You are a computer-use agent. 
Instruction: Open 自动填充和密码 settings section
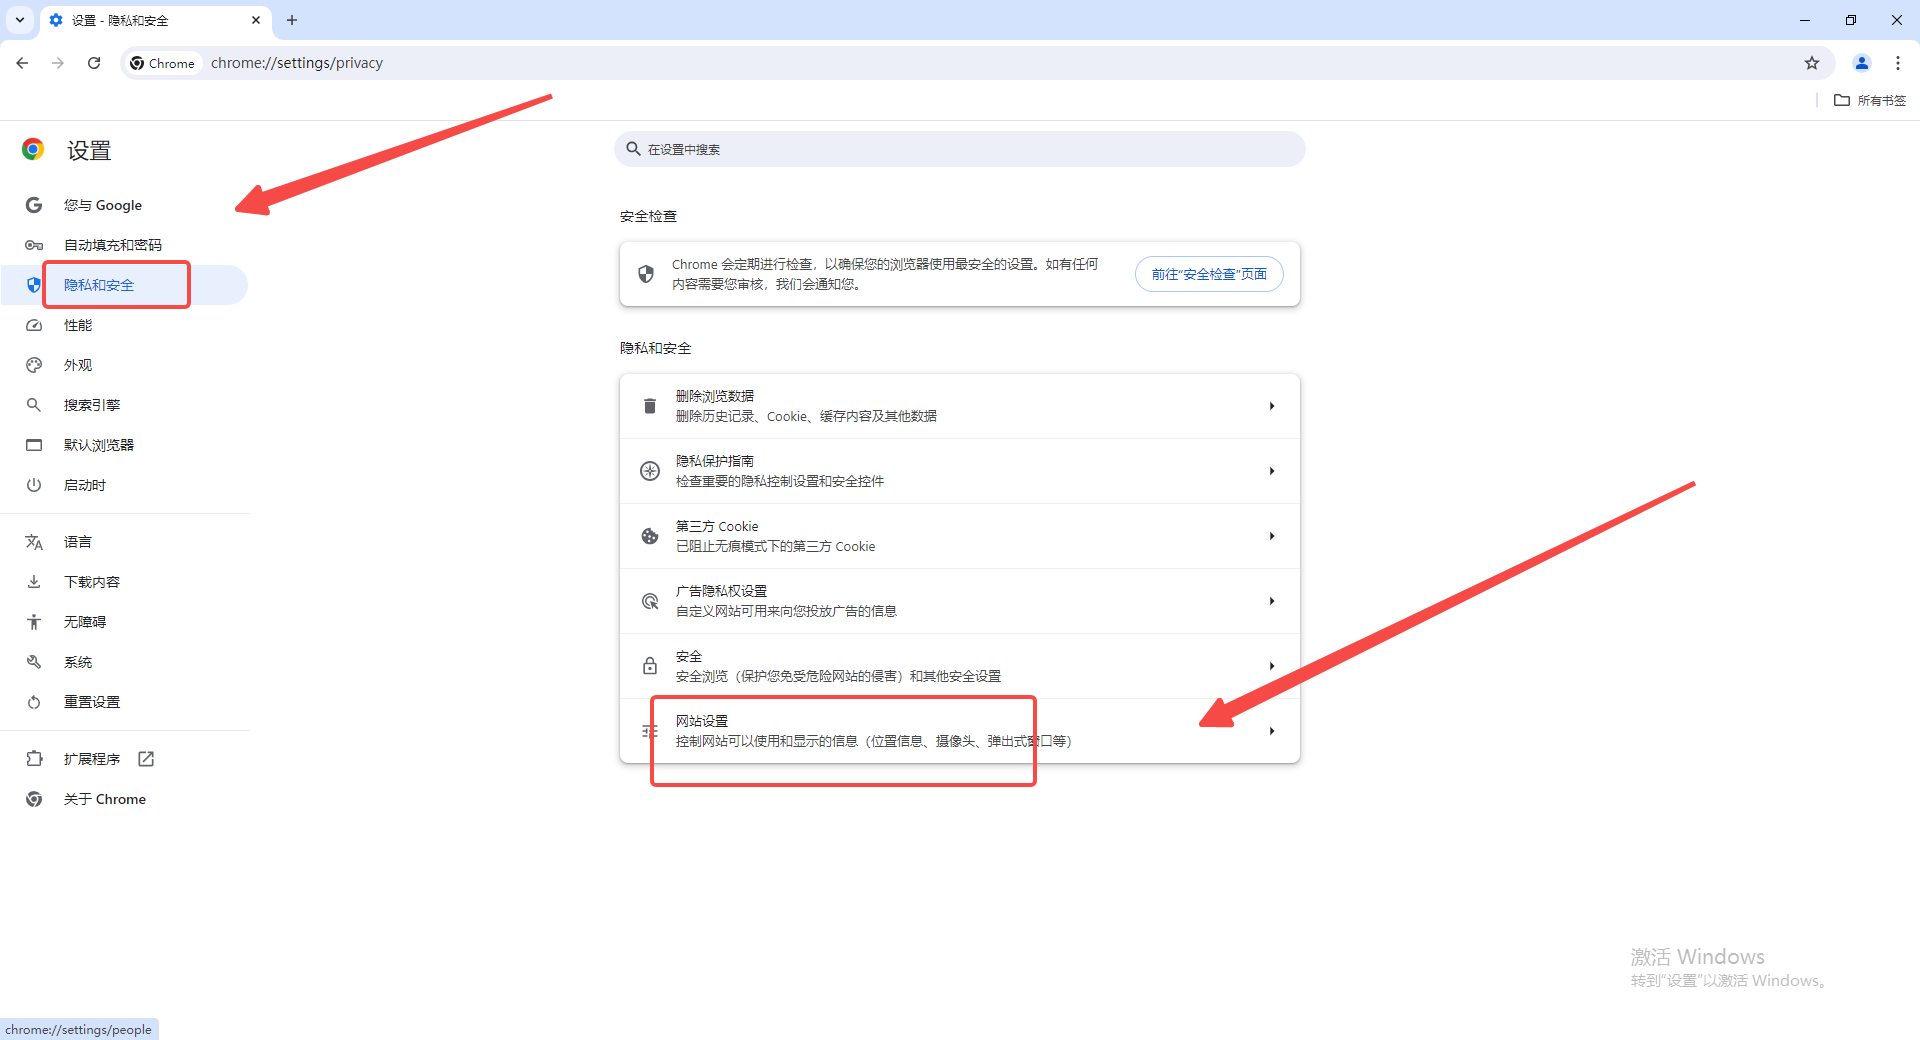coord(124,245)
